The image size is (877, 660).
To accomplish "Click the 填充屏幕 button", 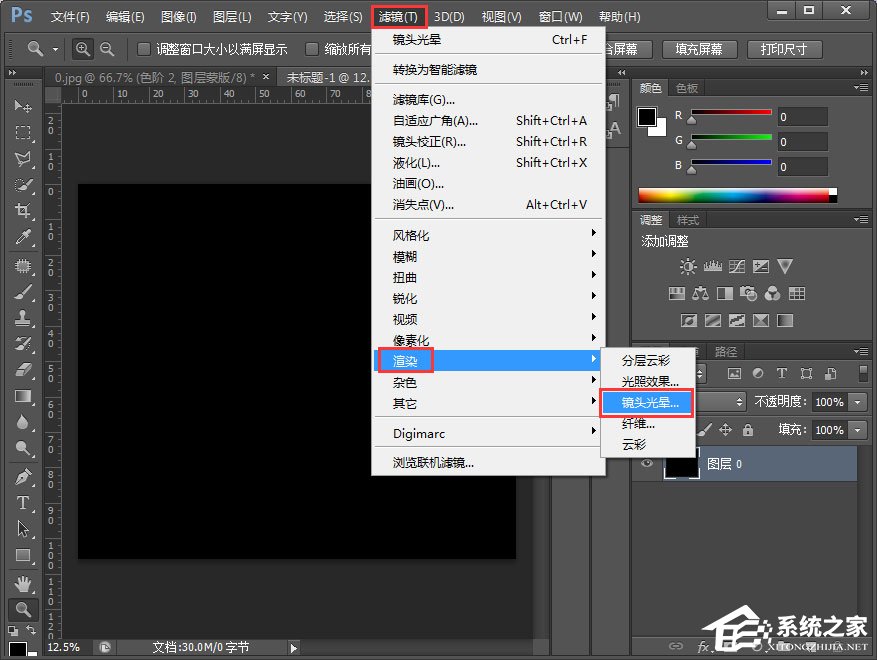I will pos(699,49).
